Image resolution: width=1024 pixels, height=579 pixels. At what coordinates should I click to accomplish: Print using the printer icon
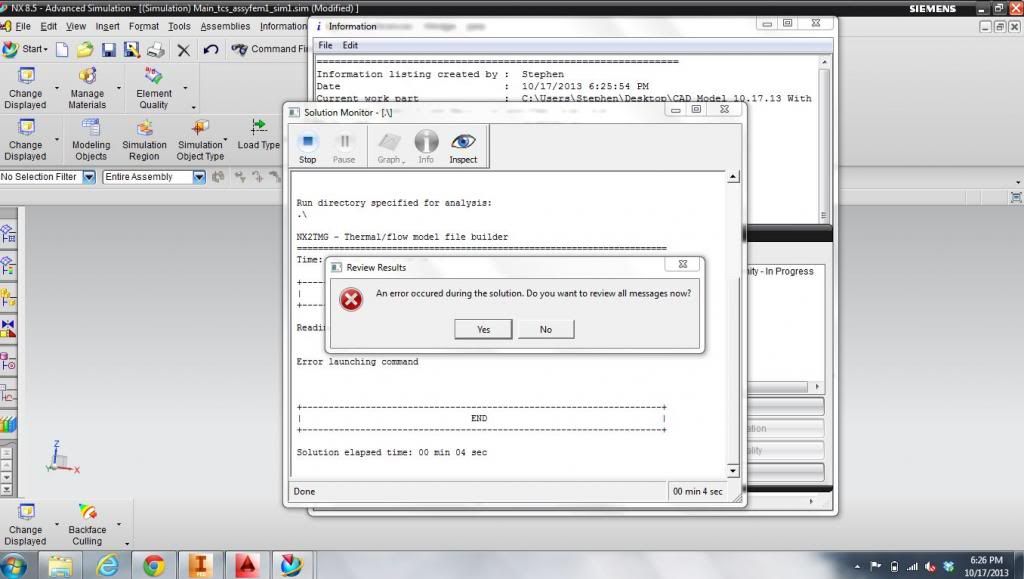point(155,50)
